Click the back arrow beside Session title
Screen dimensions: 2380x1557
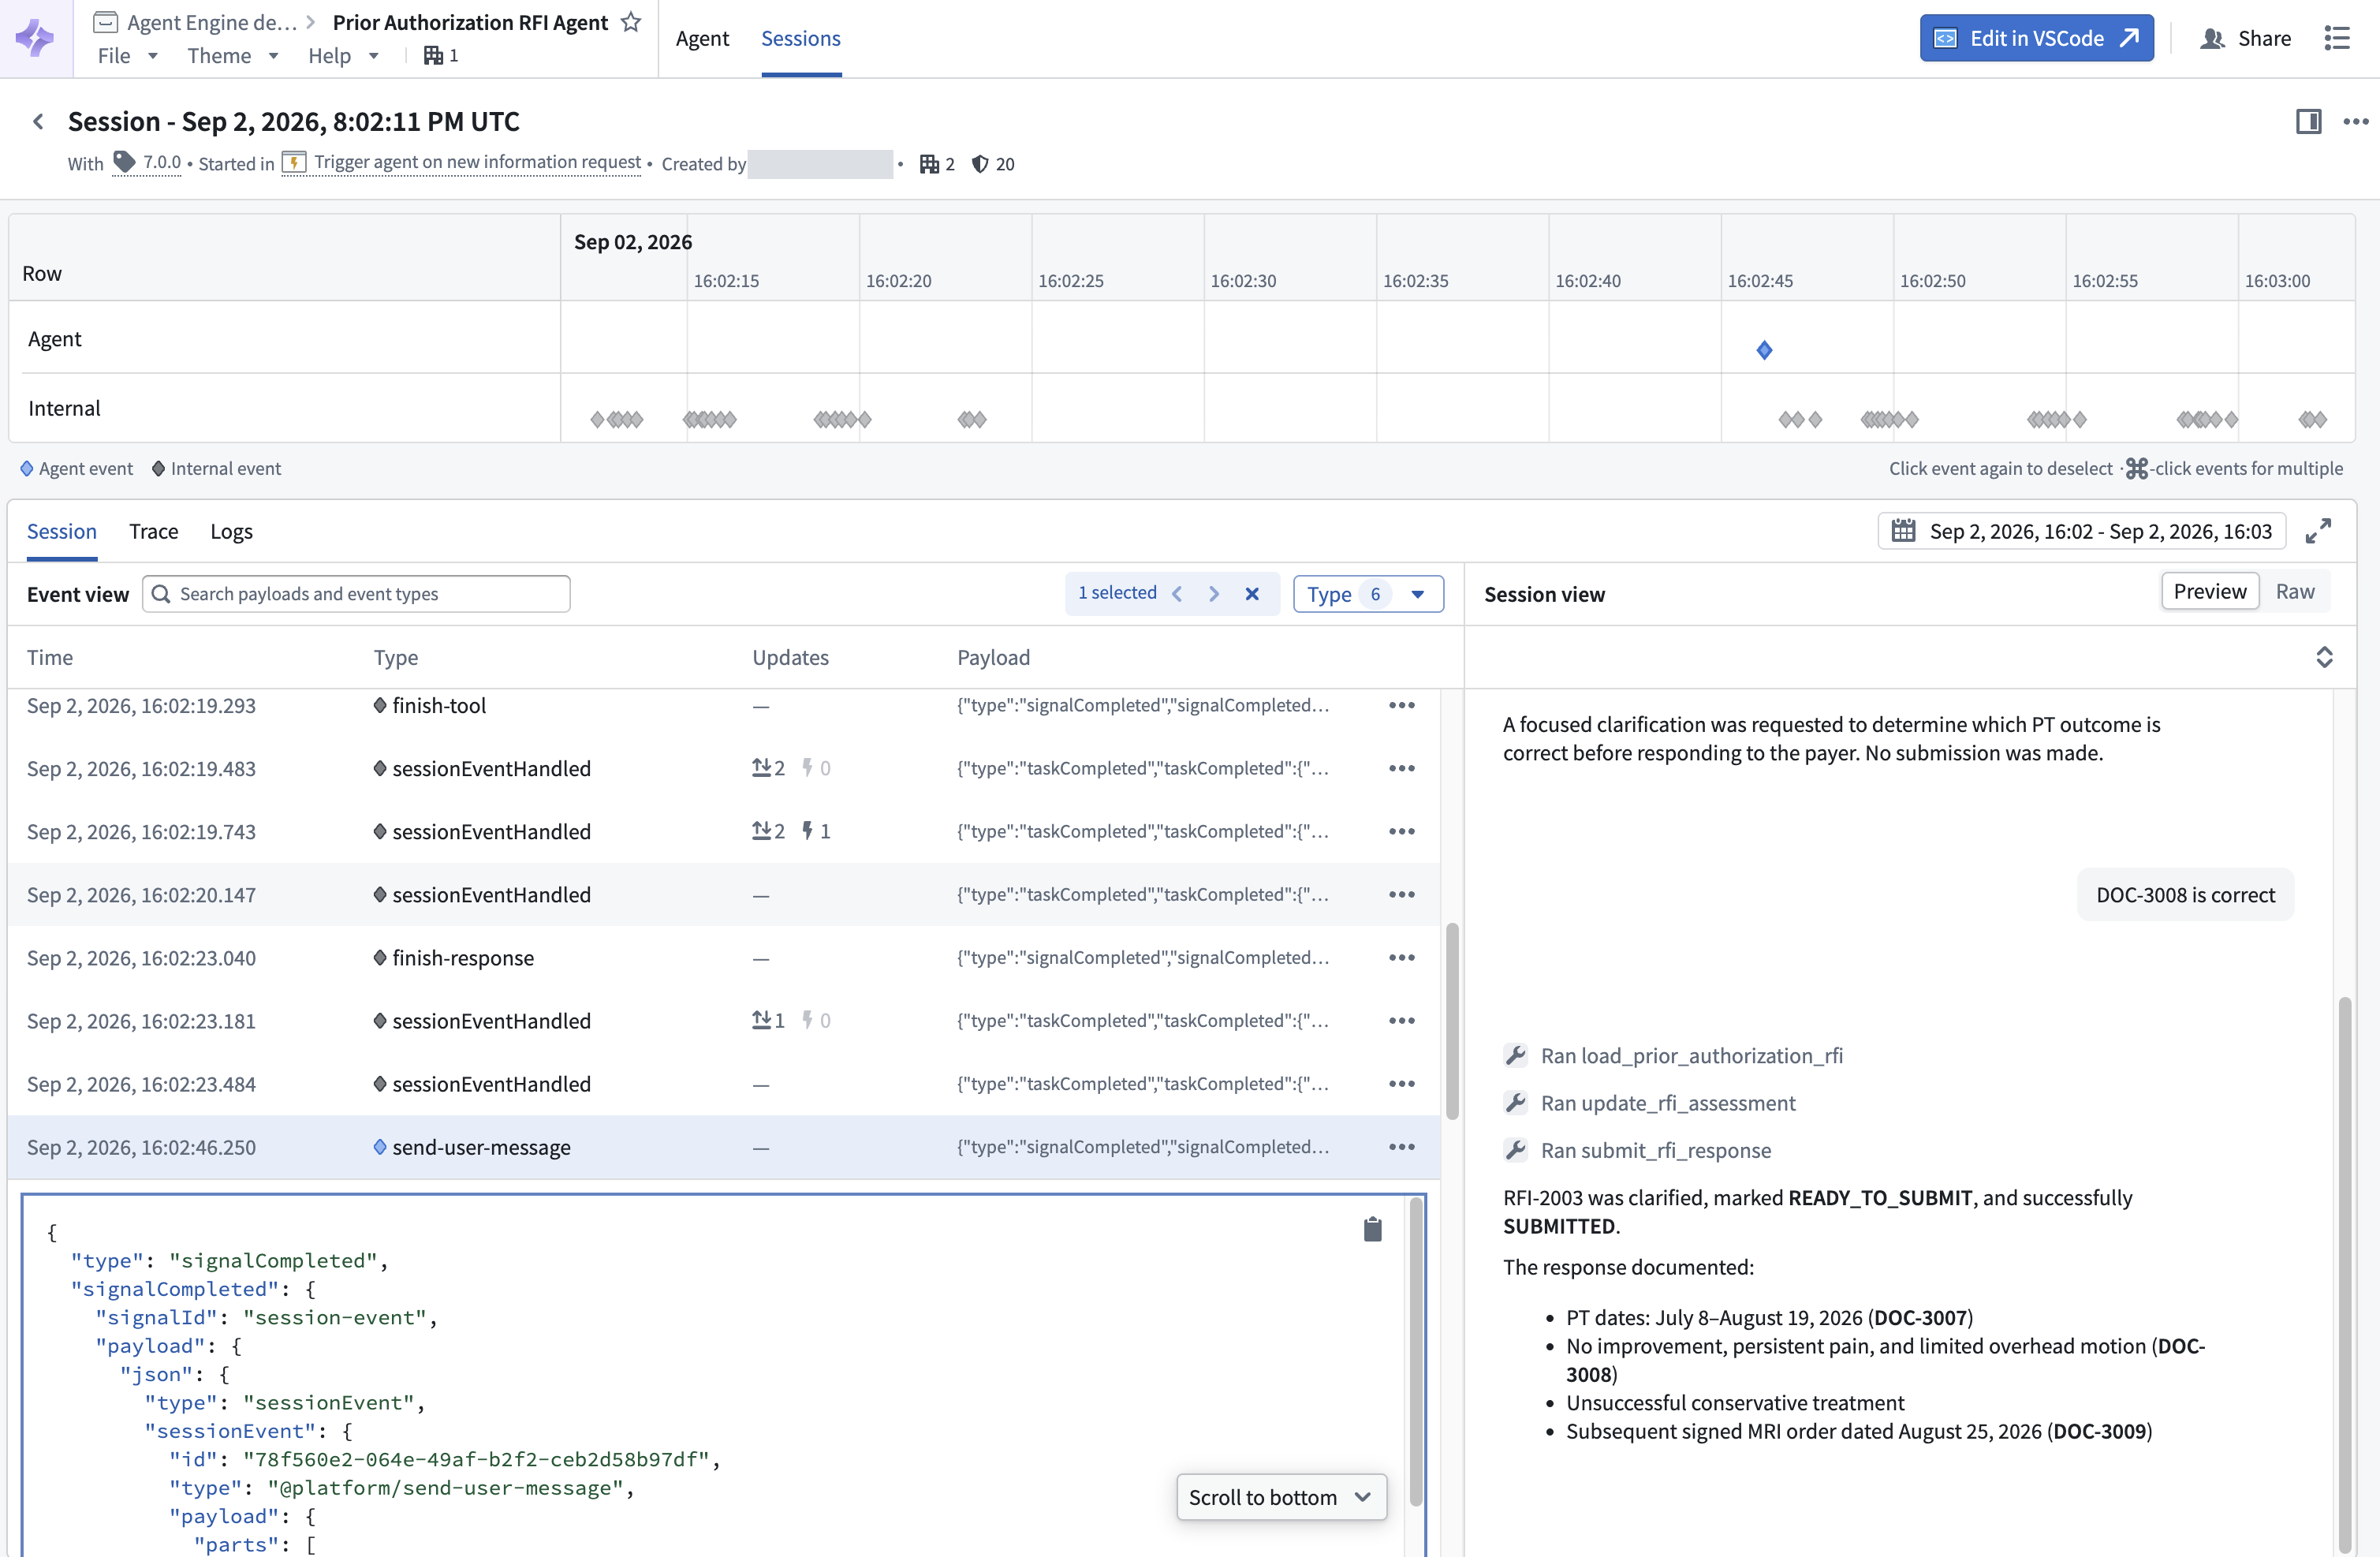tap(38, 122)
